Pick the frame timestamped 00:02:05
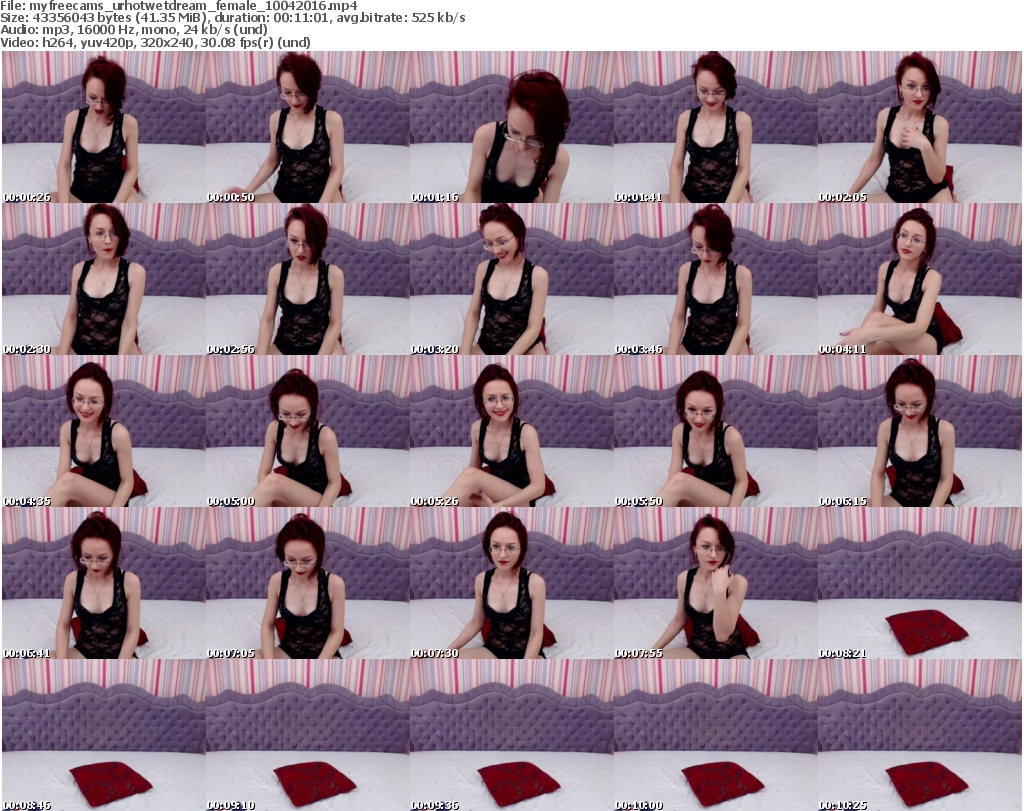The width and height of the screenshot is (1024, 811). click(x=919, y=127)
